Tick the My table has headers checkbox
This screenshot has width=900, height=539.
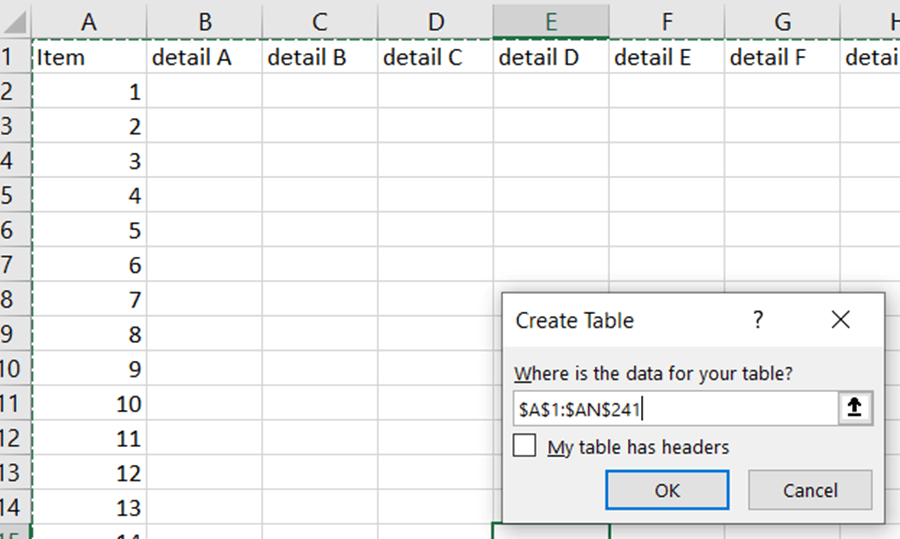525,446
